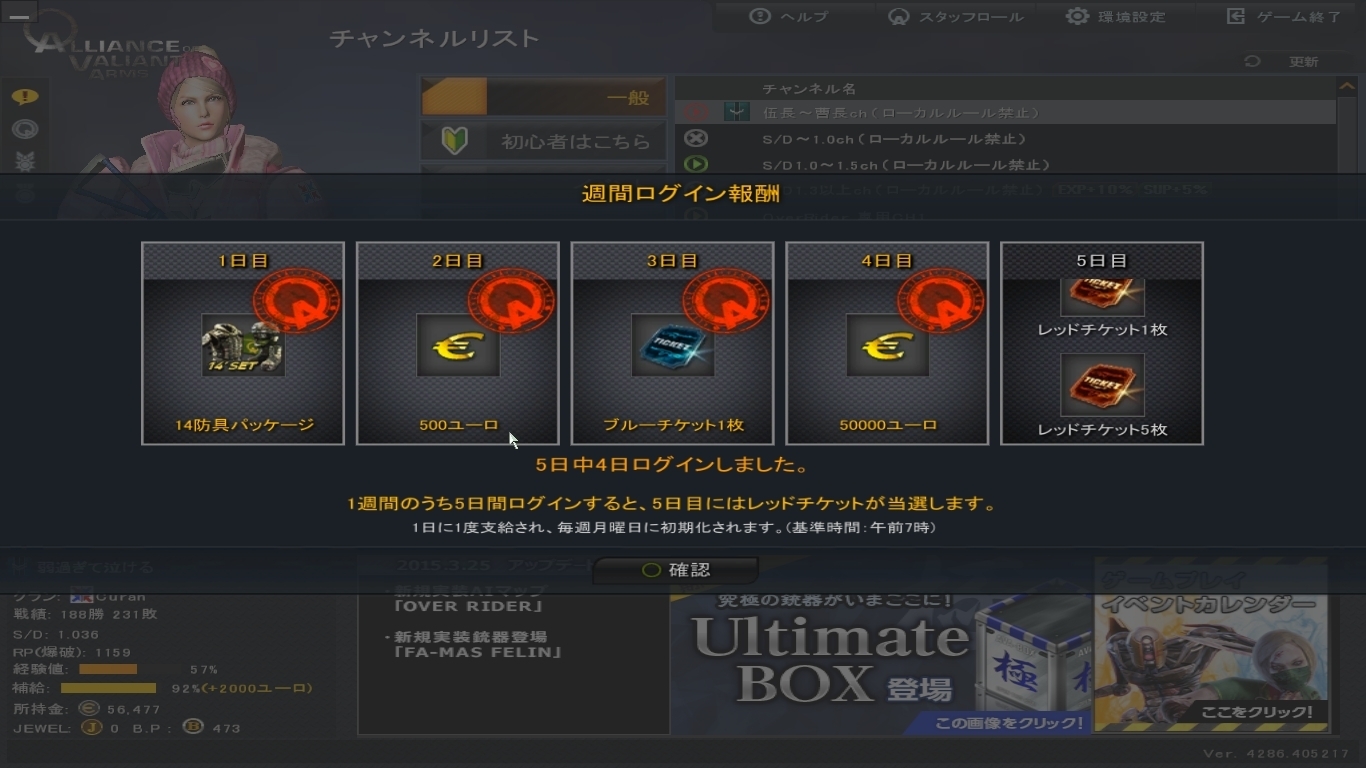Open スタッフロール staff credits
1366x768 pixels.
955,17
